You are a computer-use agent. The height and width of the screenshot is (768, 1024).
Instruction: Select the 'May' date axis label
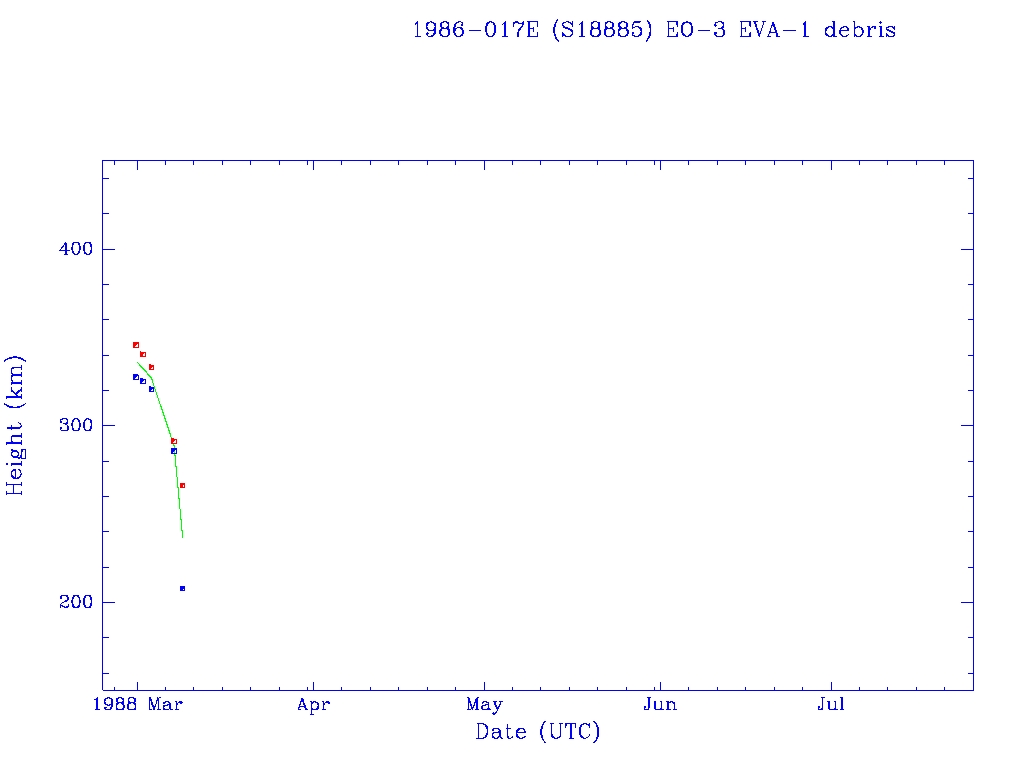coord(485,705)
